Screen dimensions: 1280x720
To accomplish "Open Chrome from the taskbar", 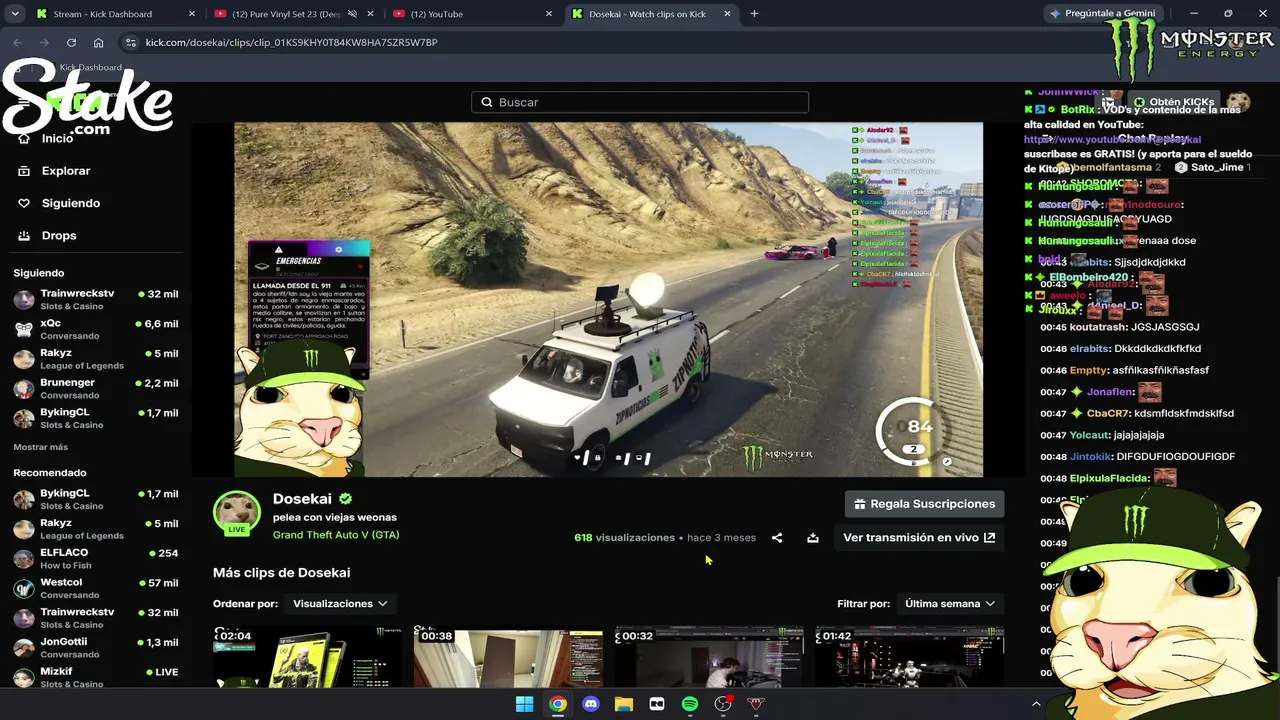I will [558, 704].
